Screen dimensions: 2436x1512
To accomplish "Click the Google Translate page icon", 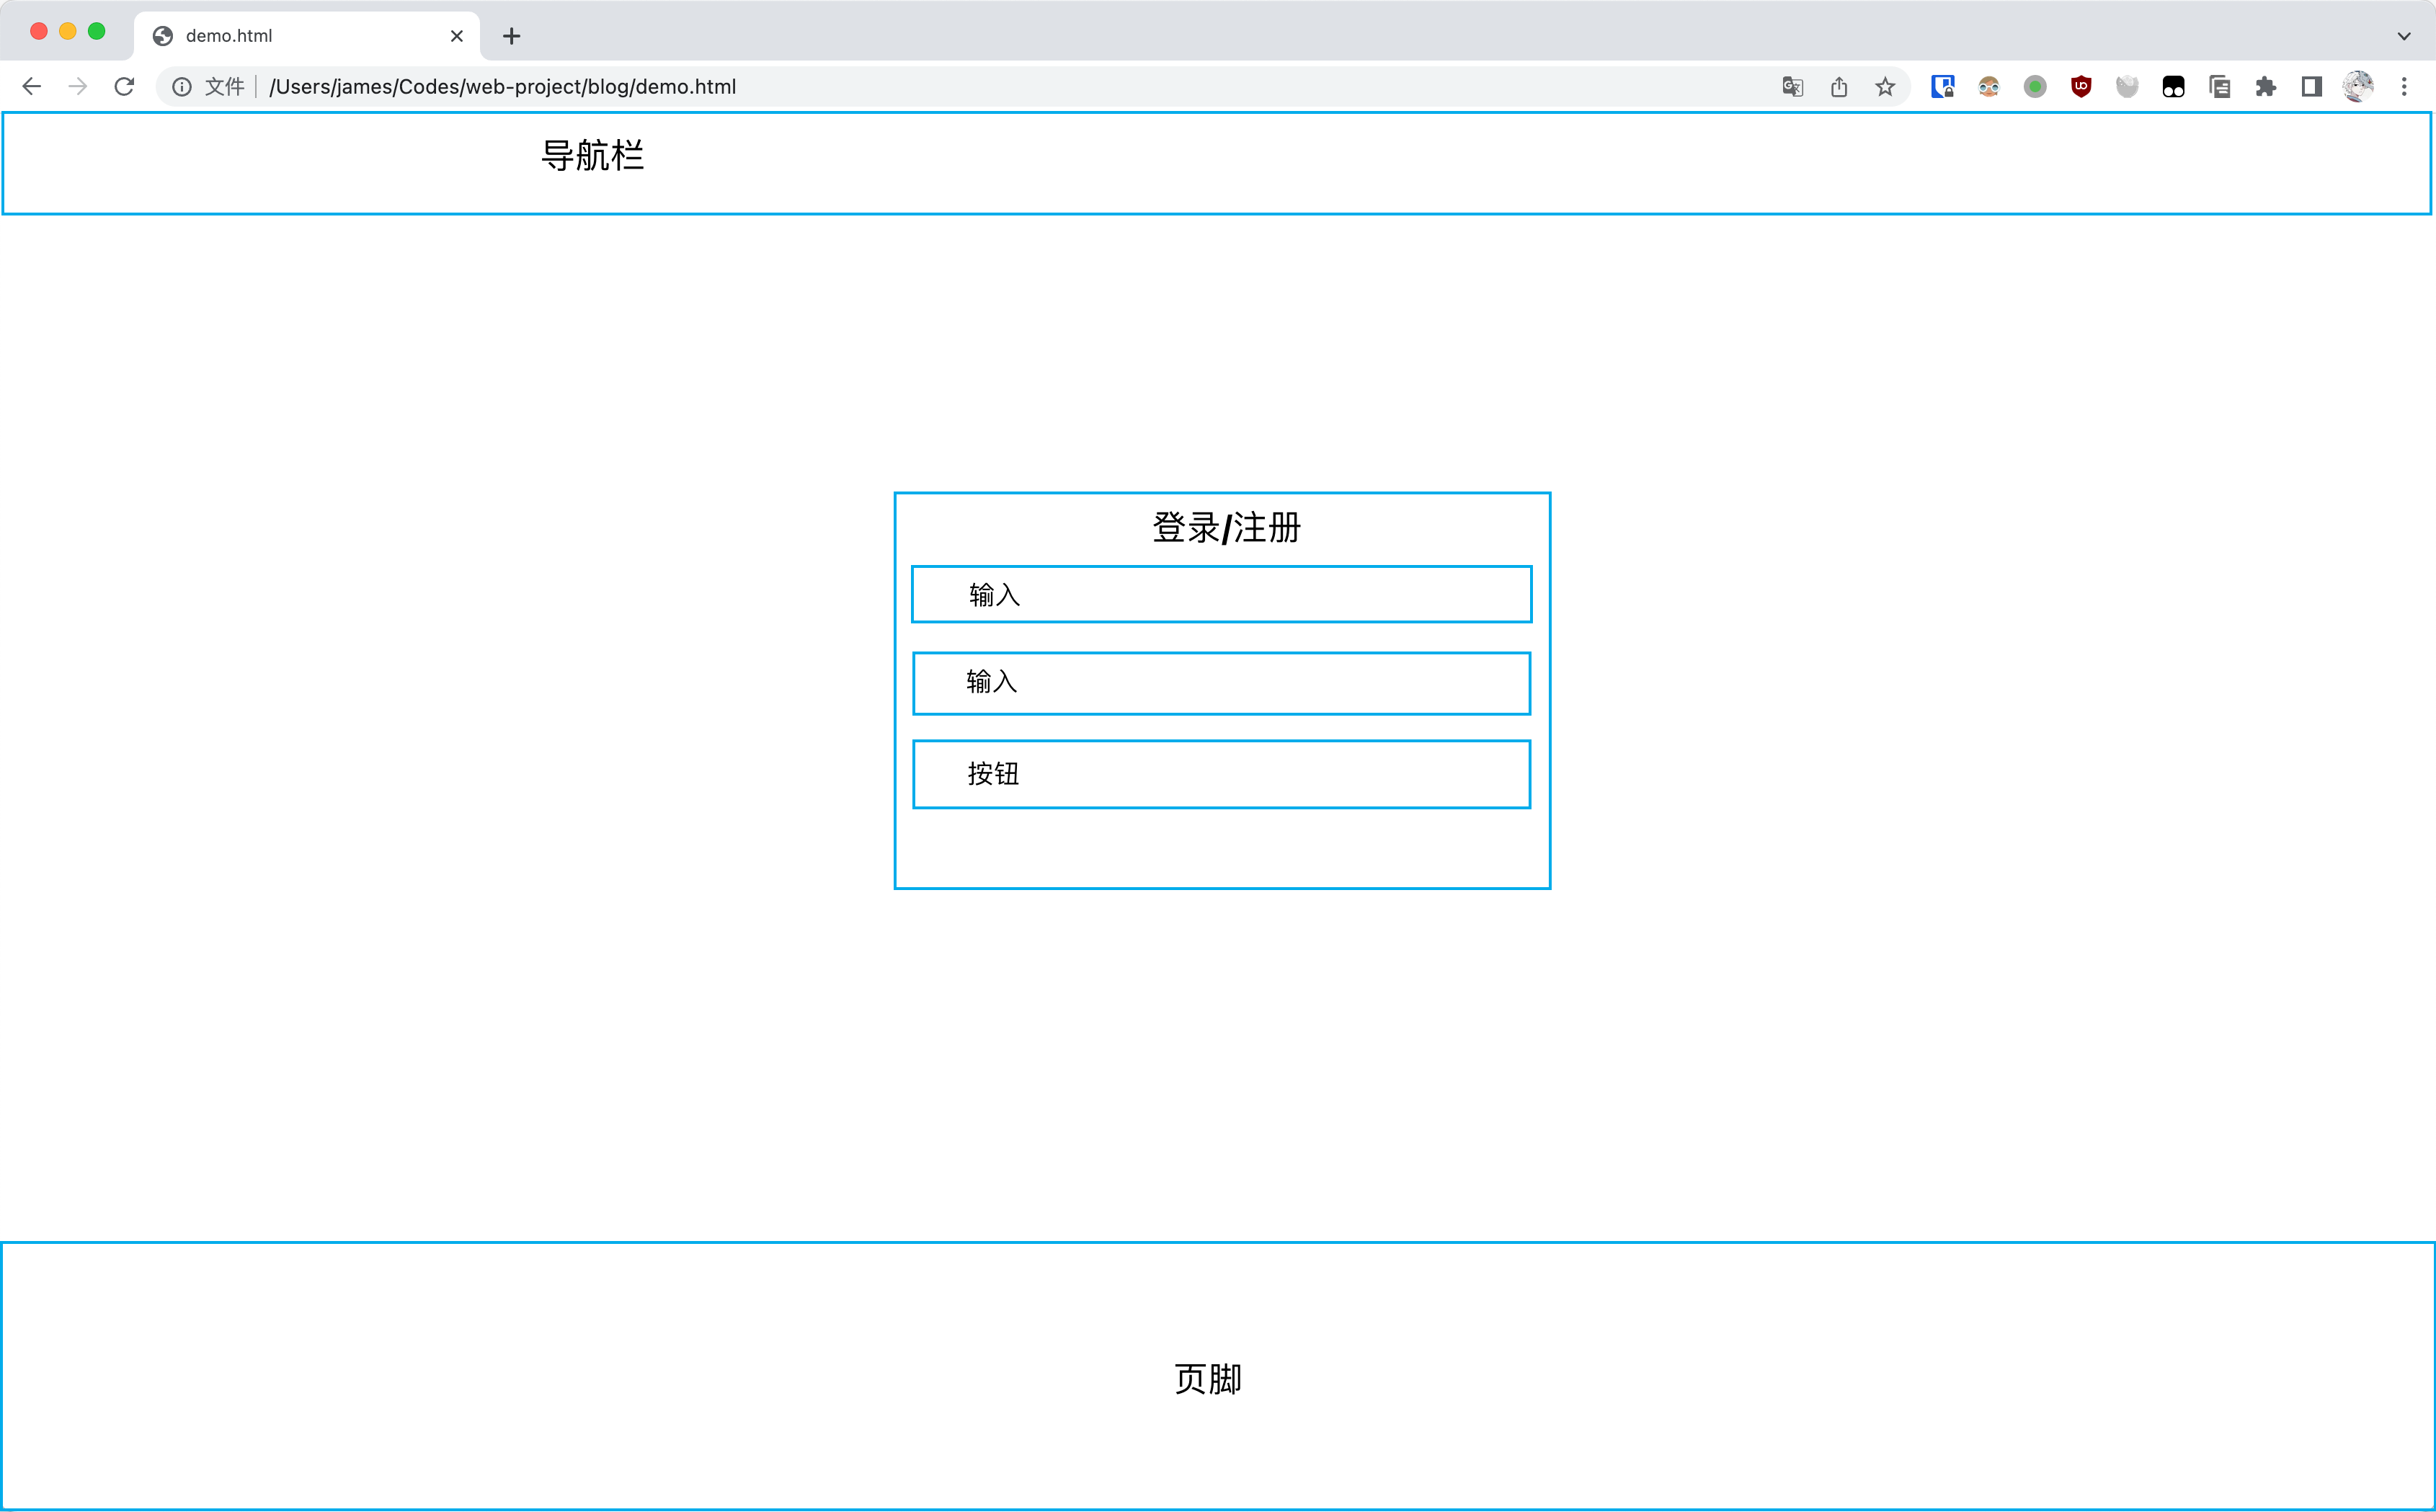I will [1792, 87].
